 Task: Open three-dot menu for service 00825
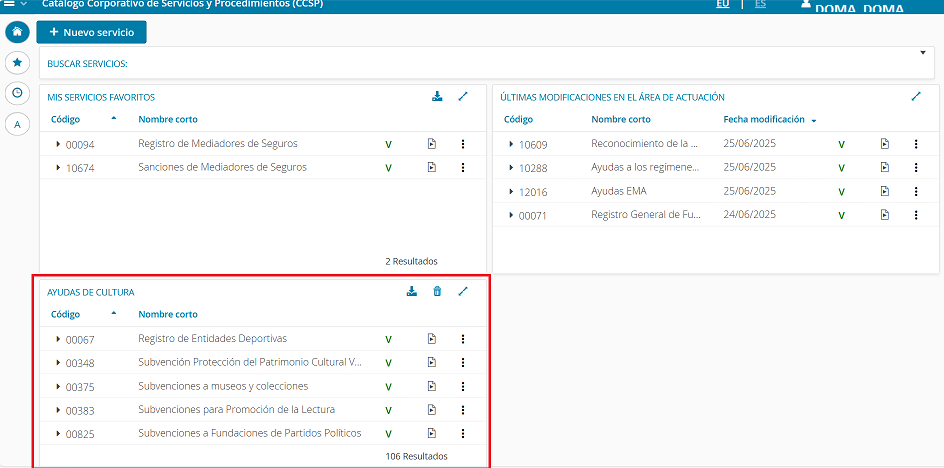462,433
